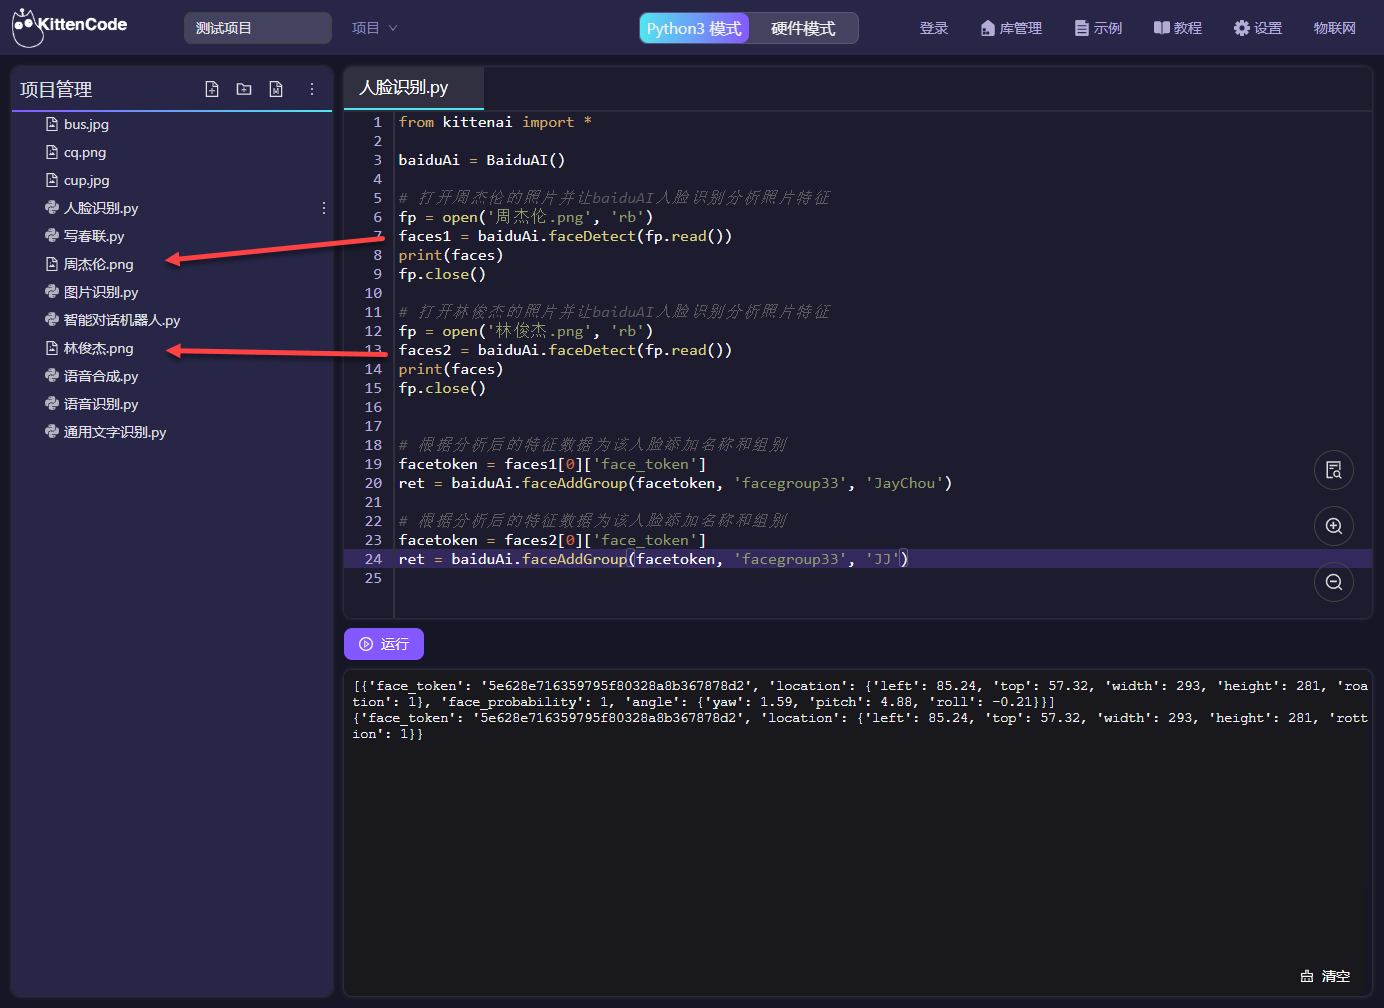Open 教程 tutorials
The height and width of the screenshot is (1008, 1384).
tap(1178, 28)
